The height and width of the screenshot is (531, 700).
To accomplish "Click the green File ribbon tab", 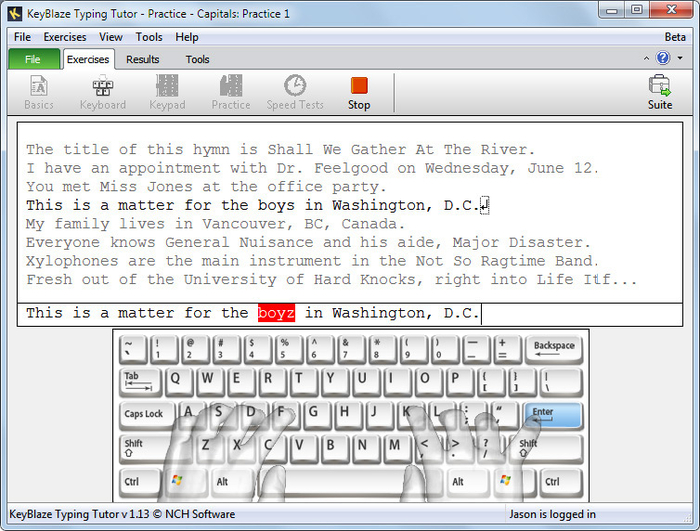I will [x=33, y=59].
